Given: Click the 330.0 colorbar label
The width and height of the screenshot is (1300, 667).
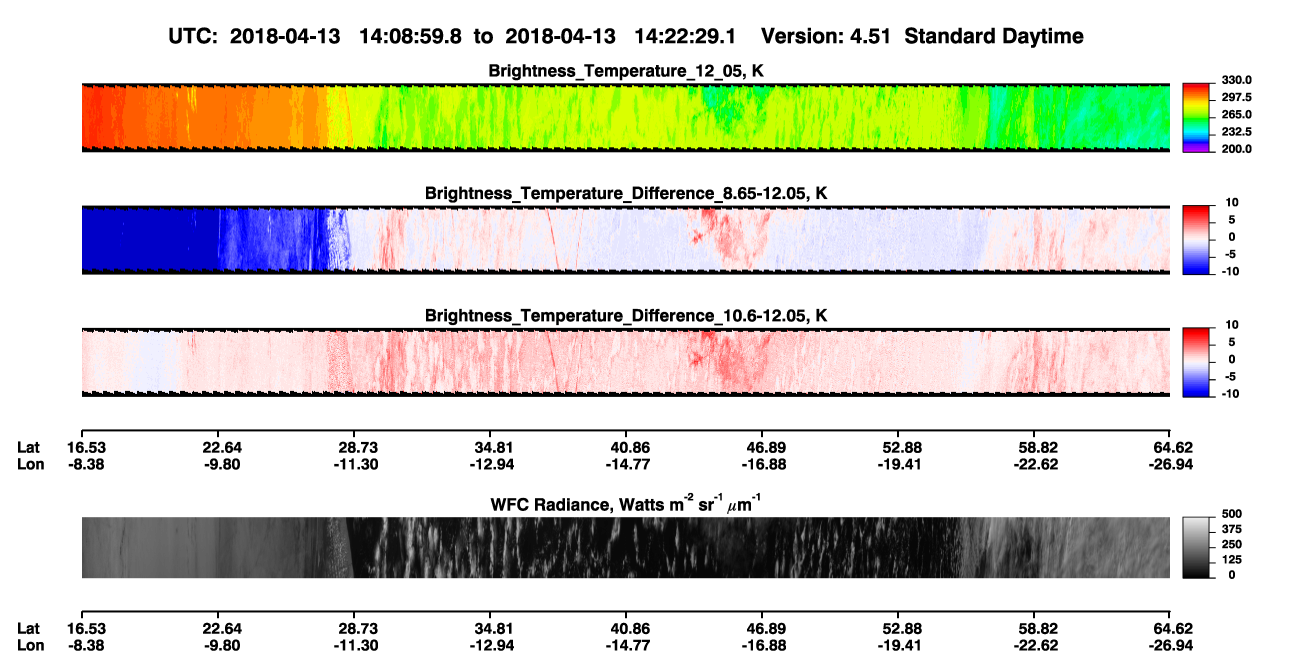Looking at the screenshot, I should point(1237,80).
